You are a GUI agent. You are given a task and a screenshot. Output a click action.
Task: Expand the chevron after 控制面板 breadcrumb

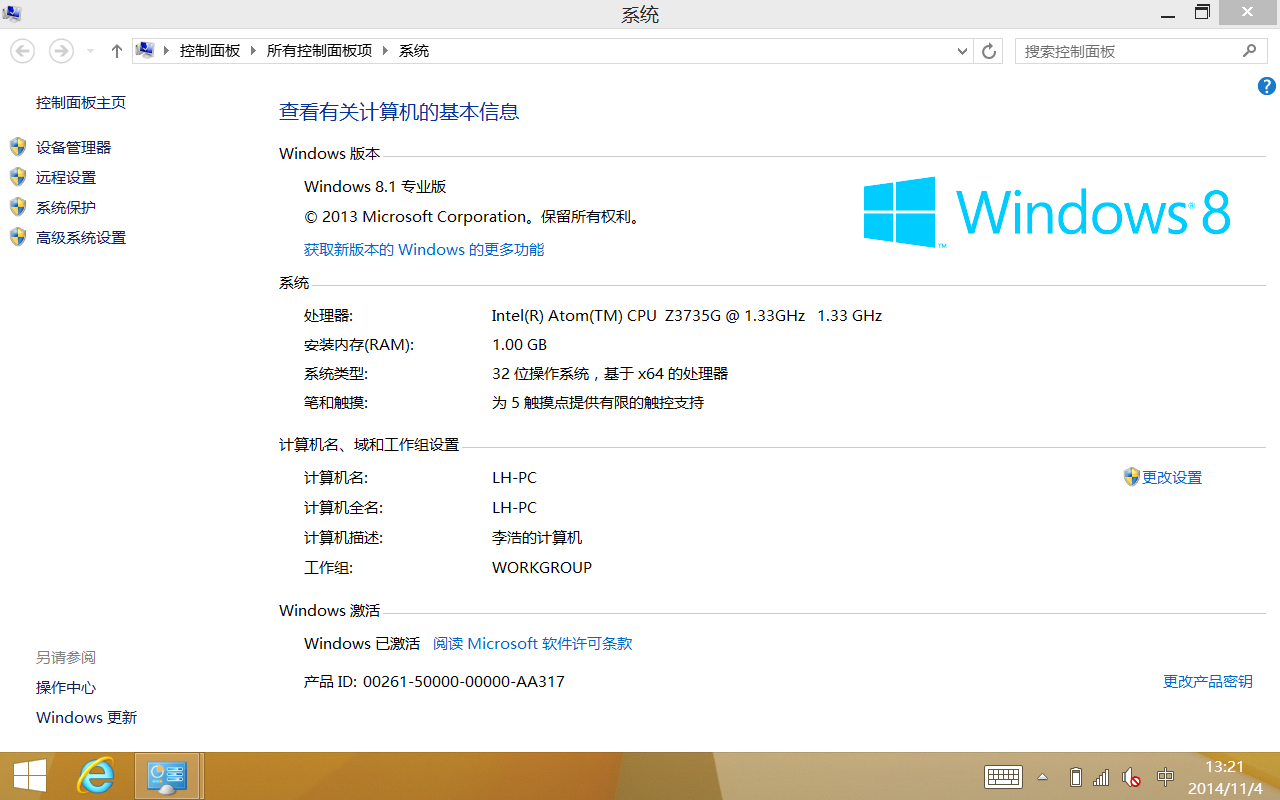tap(254, 51)
